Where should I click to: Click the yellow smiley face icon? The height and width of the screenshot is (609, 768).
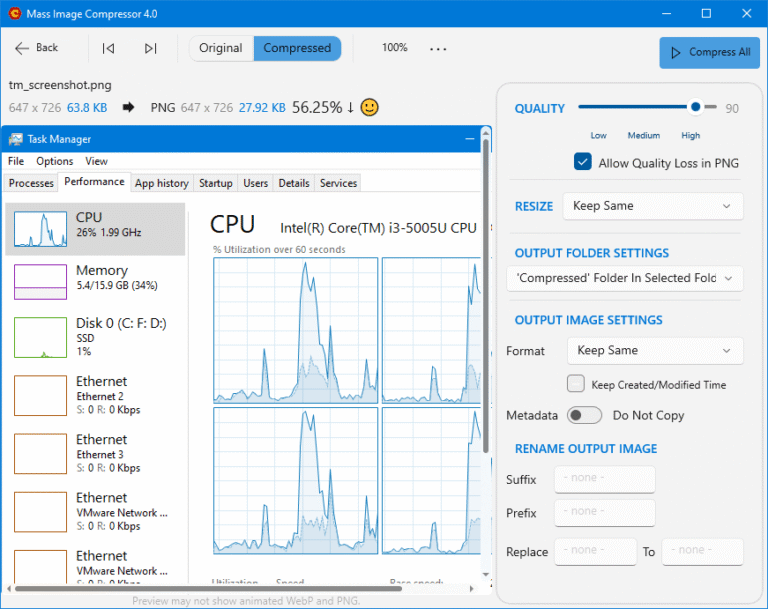click(369, 107)
